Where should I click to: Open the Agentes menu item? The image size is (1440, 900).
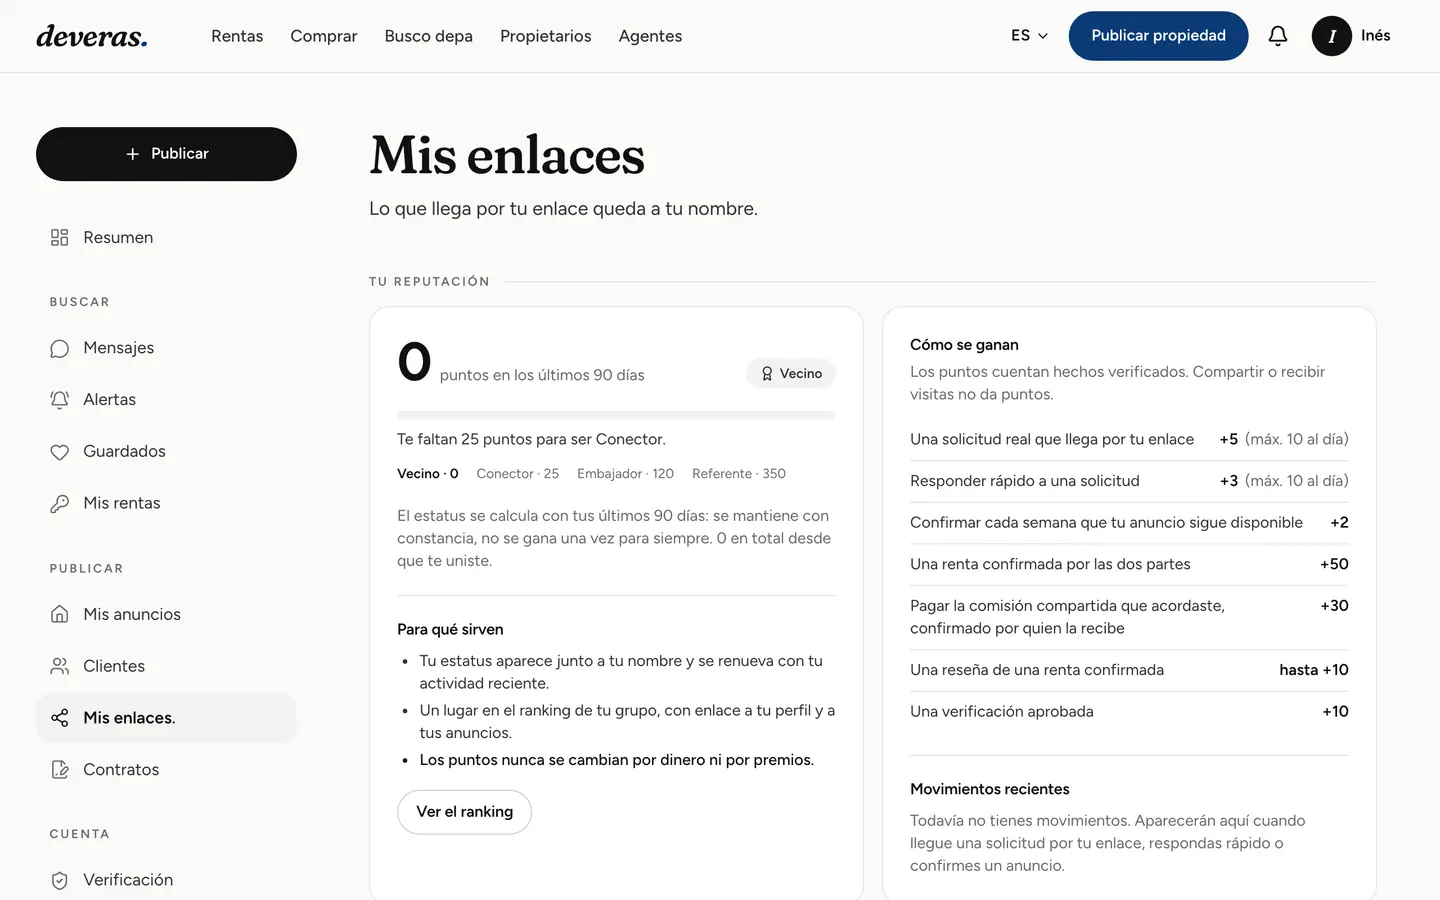tap(650, 36)
